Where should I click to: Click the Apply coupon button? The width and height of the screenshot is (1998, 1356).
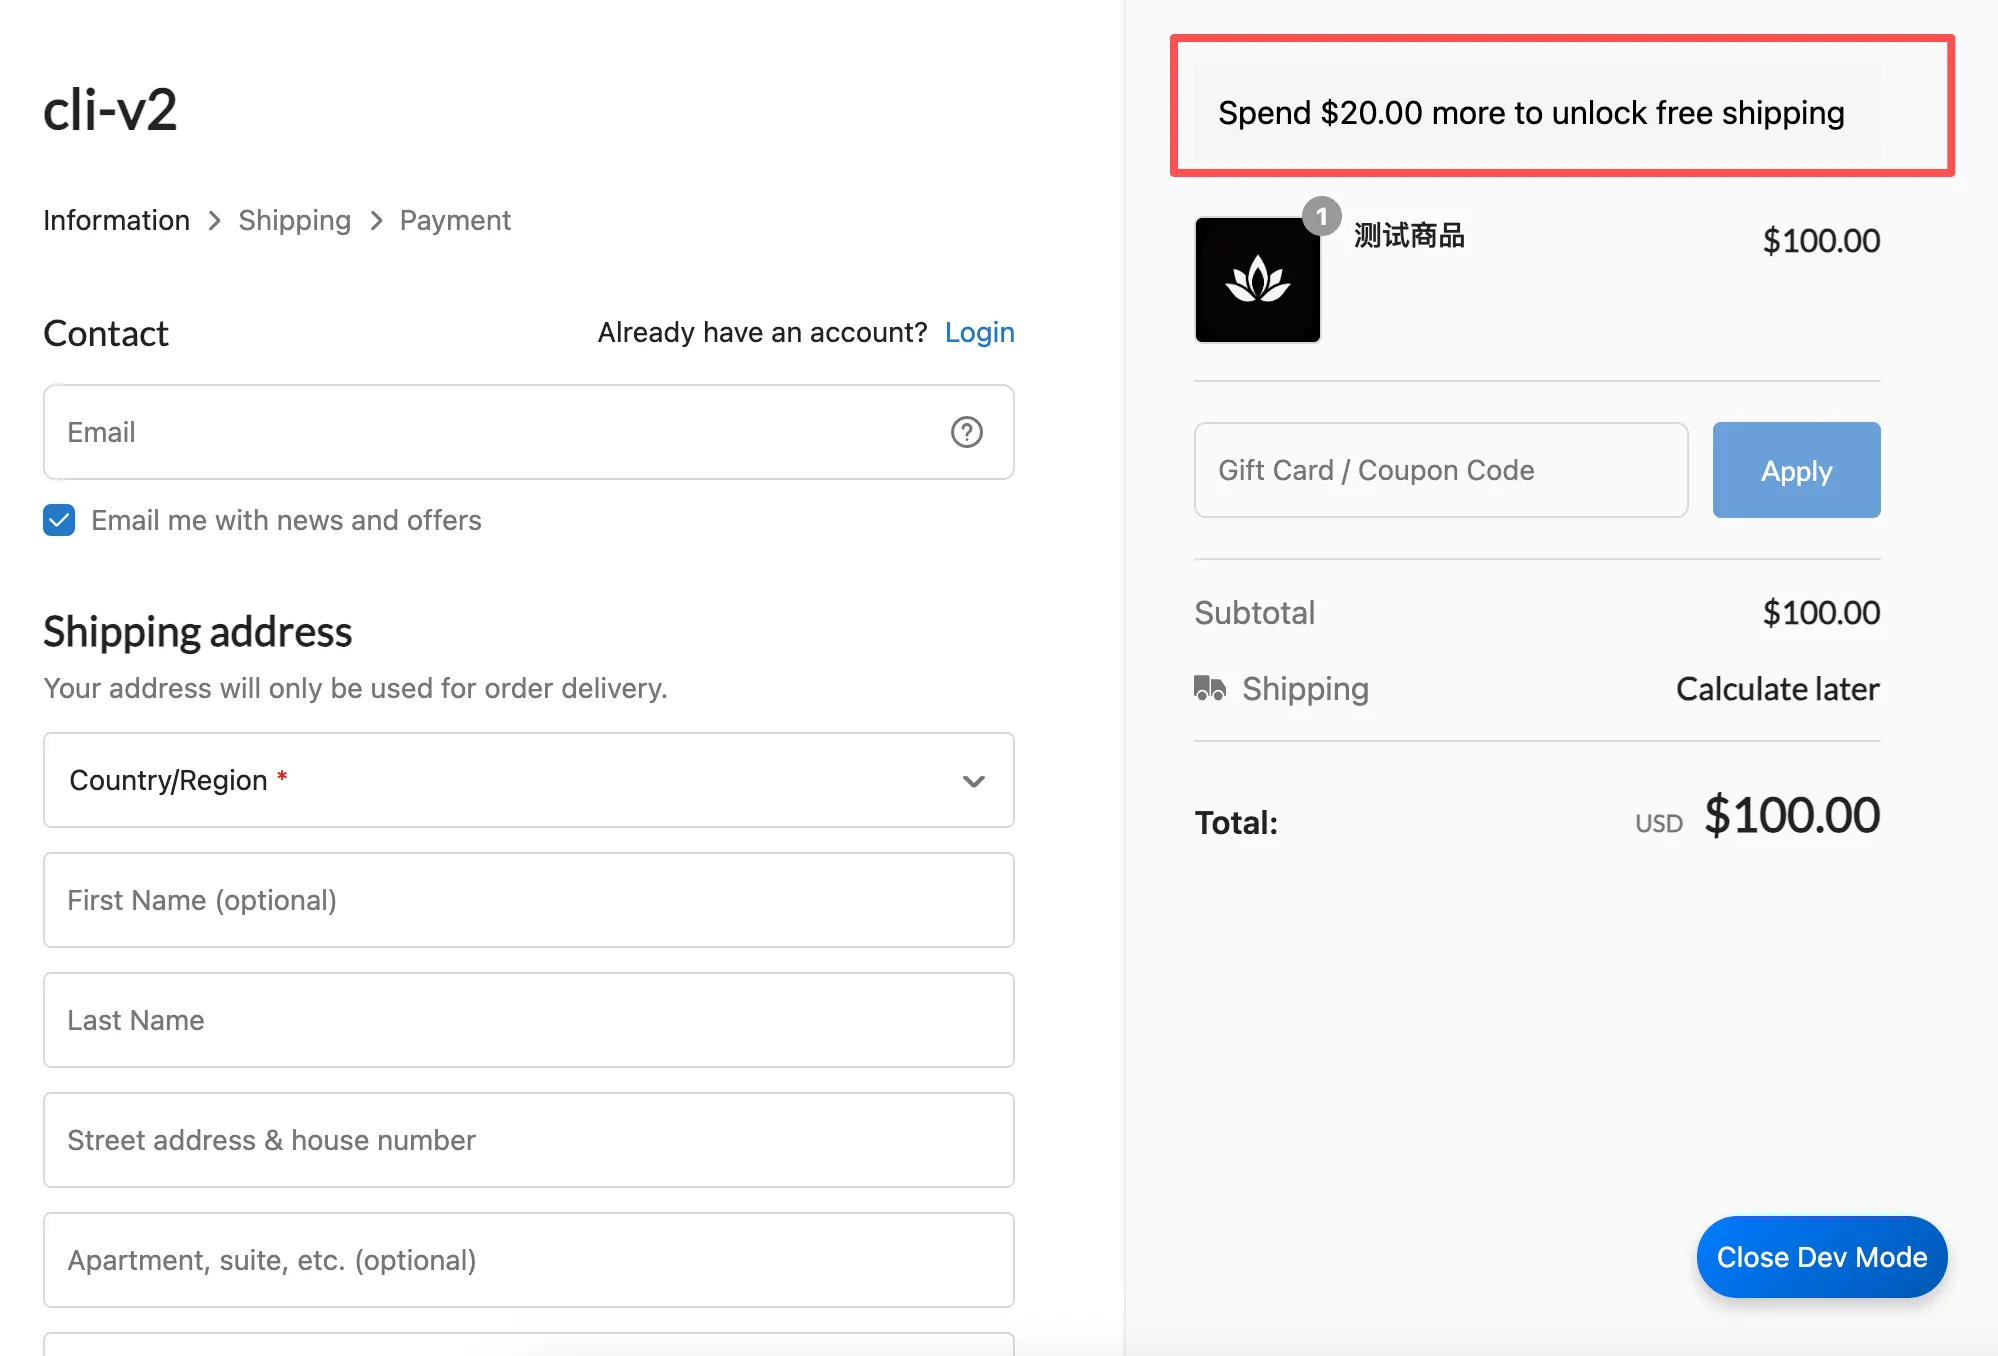(1796, 470)
